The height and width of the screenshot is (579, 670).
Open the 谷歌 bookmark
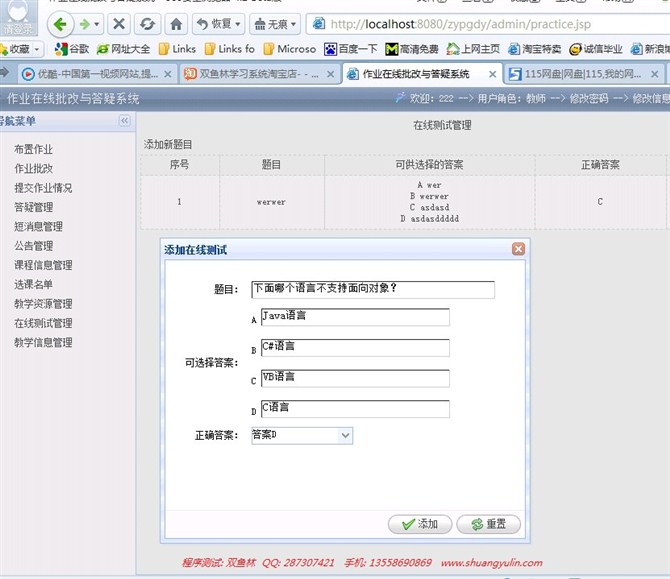point(72,49)
